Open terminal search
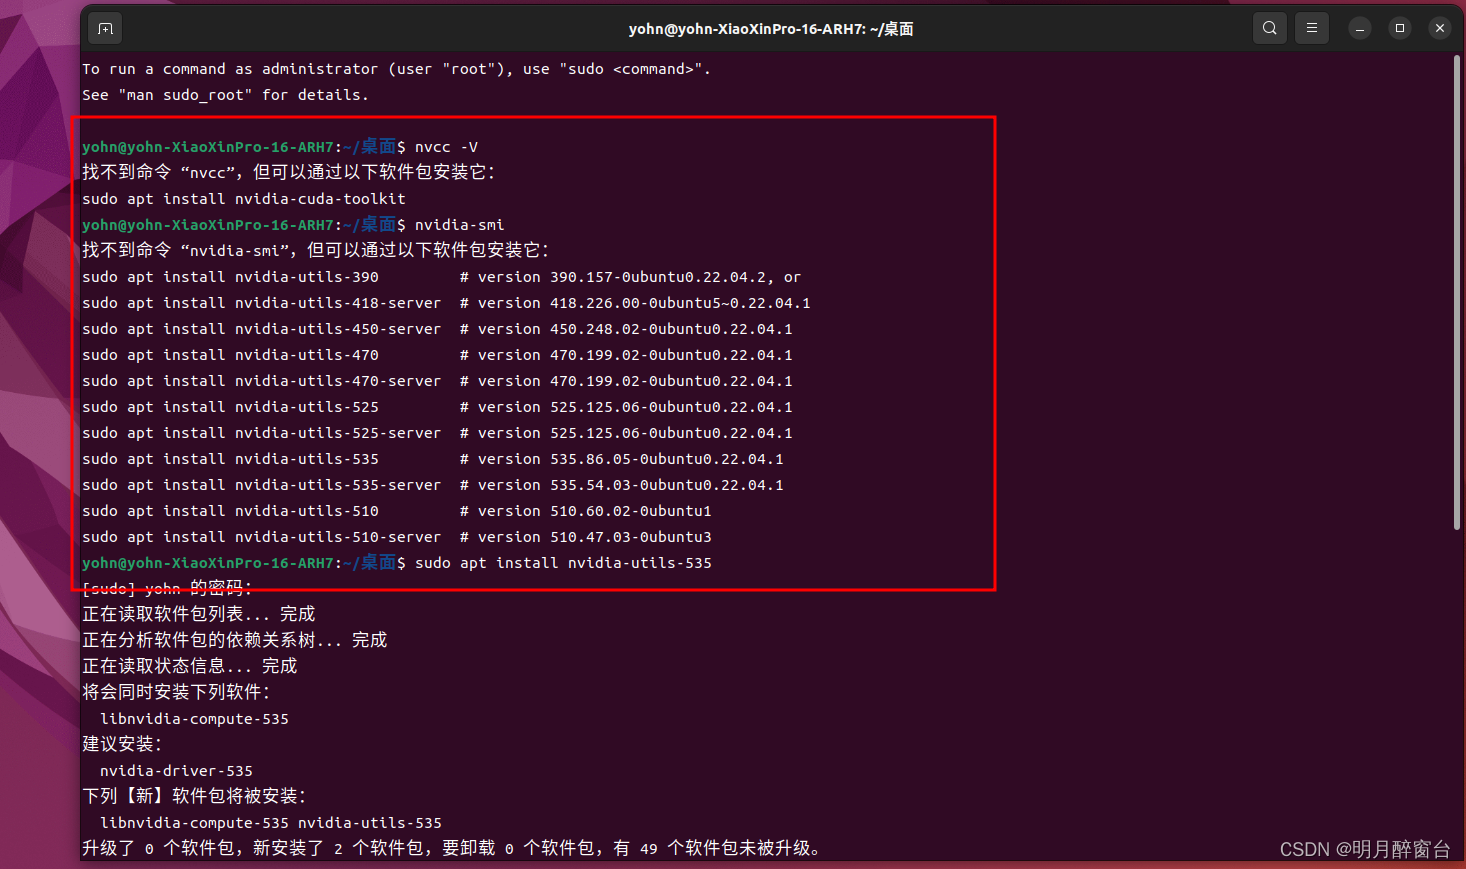Viewport: 1466px width, 869px height. (x=1269, y=28)
